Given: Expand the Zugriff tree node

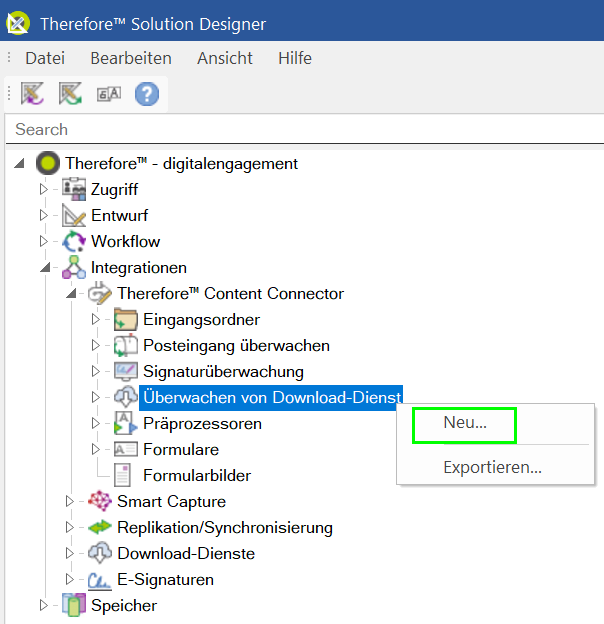Looking at the screenshot, I should (43, 189).
